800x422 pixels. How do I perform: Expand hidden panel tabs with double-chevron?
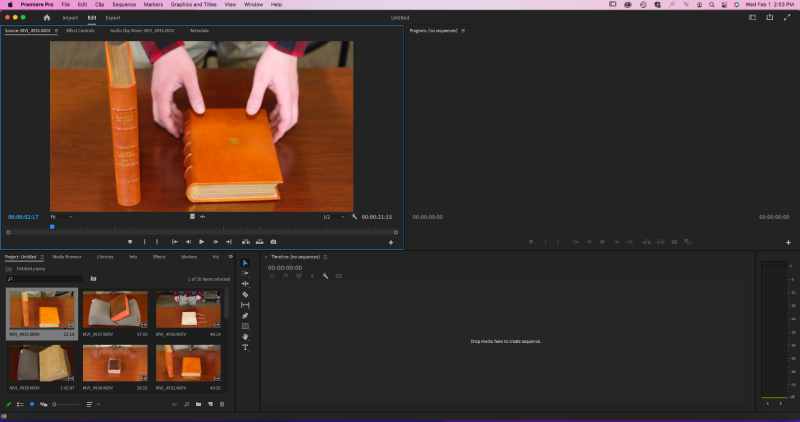pos(230,256)
